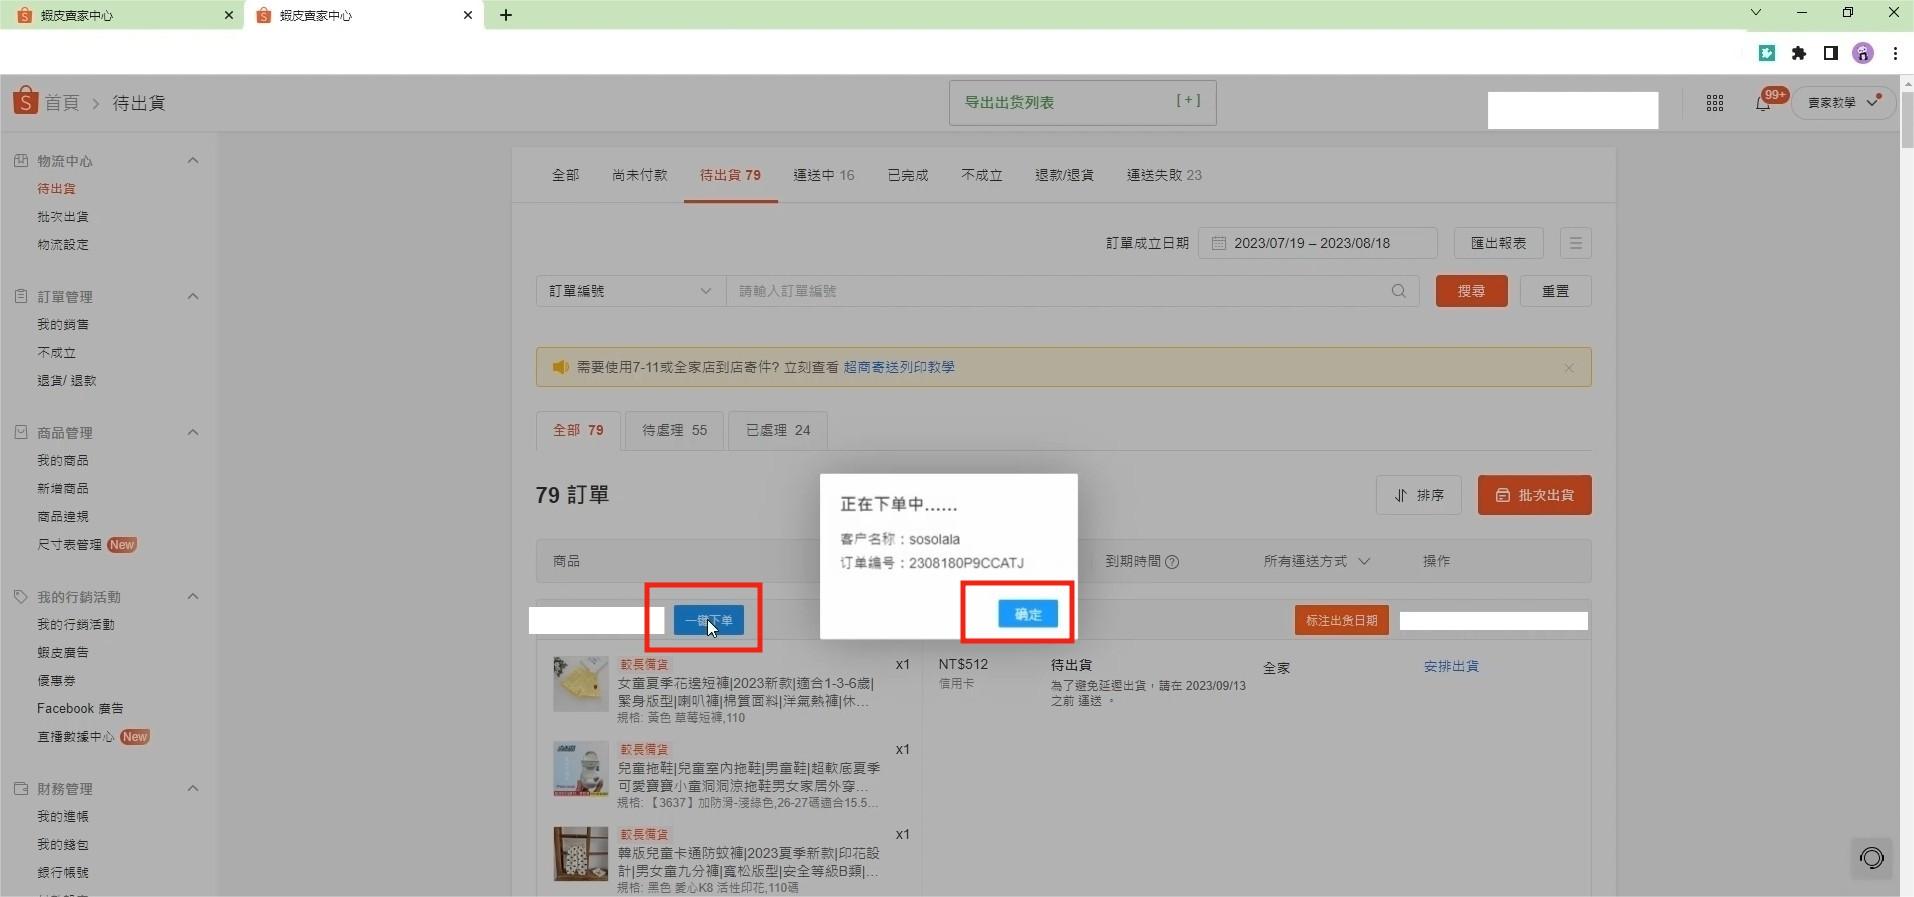
Task: Close the 7-11 notice banner
Action: coord(1568,368)
